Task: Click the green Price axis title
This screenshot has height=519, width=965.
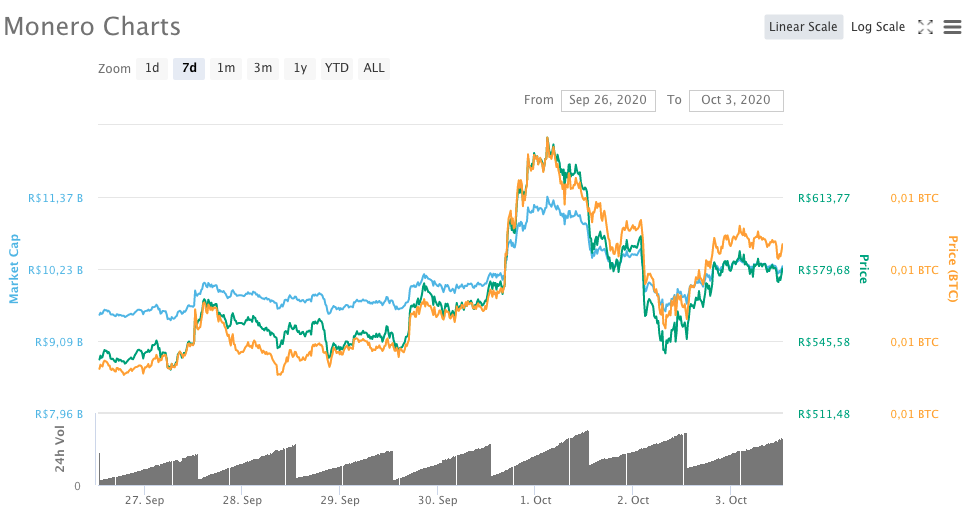Action: (863, 269)
